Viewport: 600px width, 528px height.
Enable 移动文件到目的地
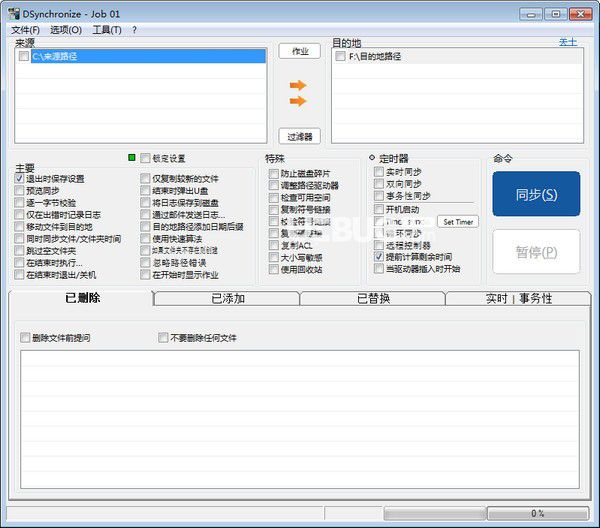(x=19, y=227)
